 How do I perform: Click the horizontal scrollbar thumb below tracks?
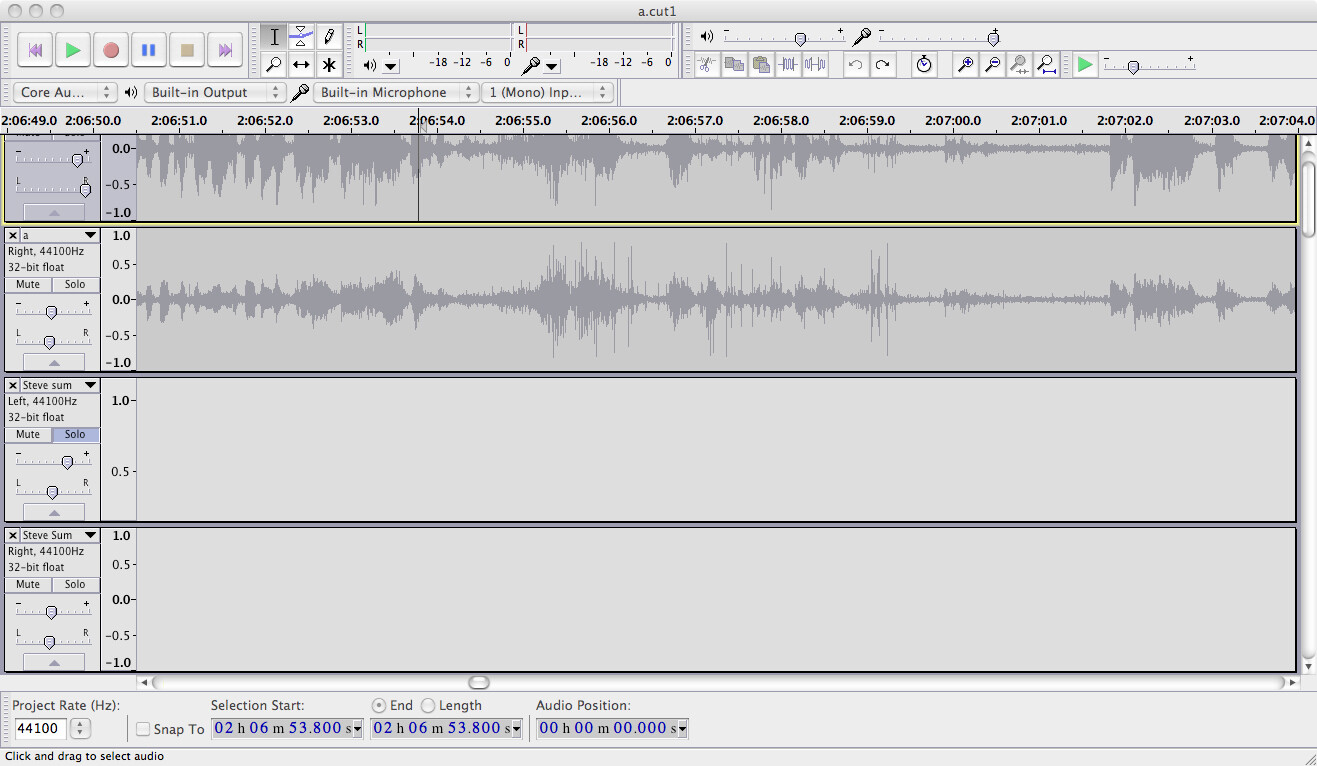click(479, 682)
